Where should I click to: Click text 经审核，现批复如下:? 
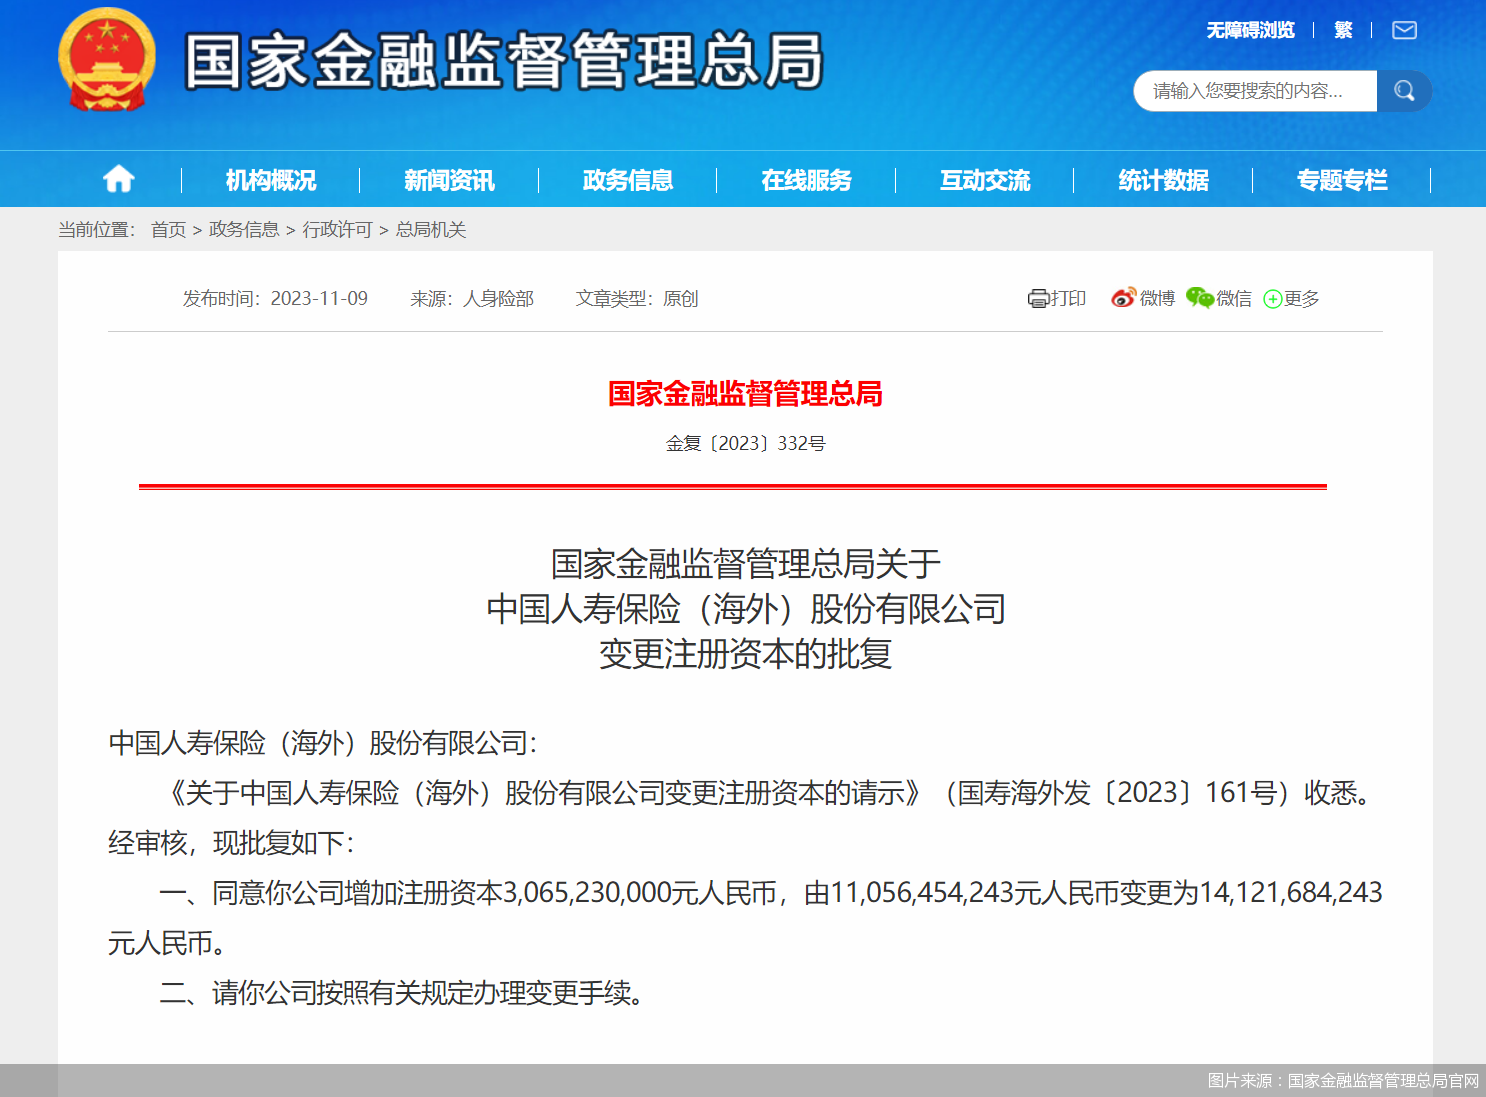pyautogui.click(x=231, y=843)
